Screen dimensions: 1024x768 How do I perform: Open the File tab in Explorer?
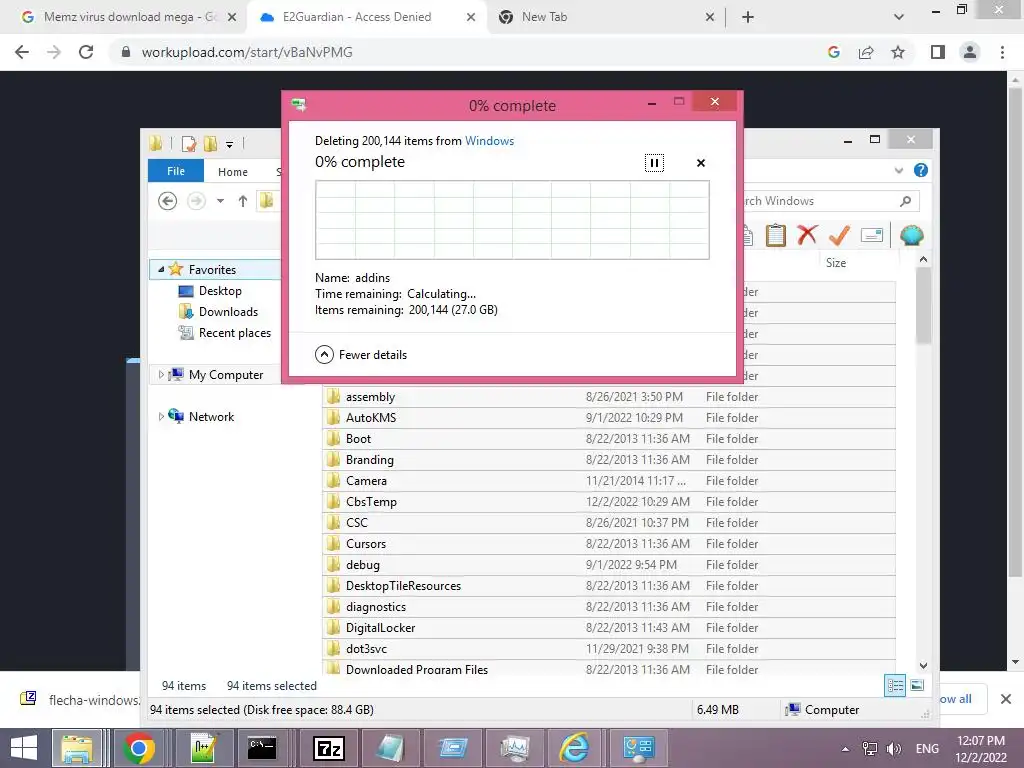pyautogui.click(x=176, y=171)
